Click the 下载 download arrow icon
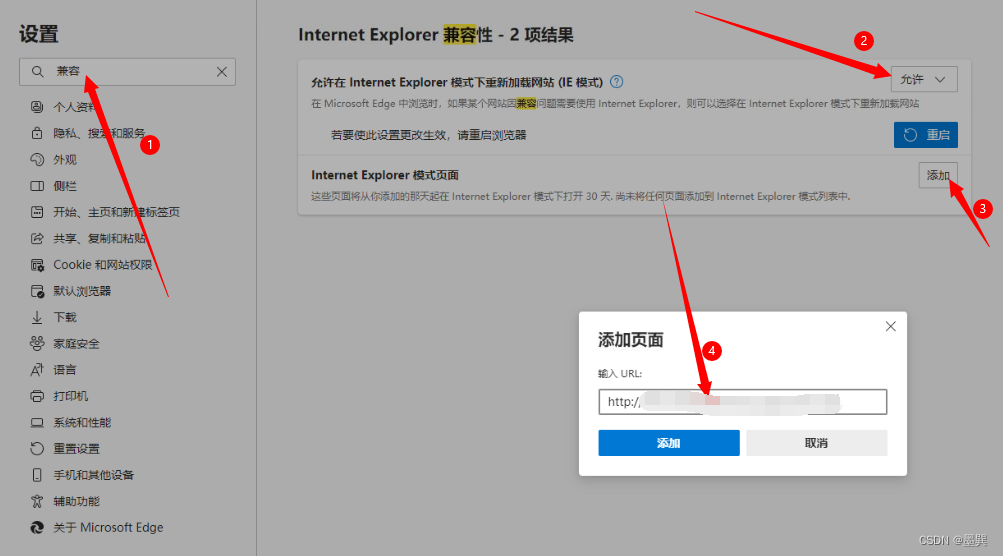This screenshot has height=556, width=1003. [37, 317]
